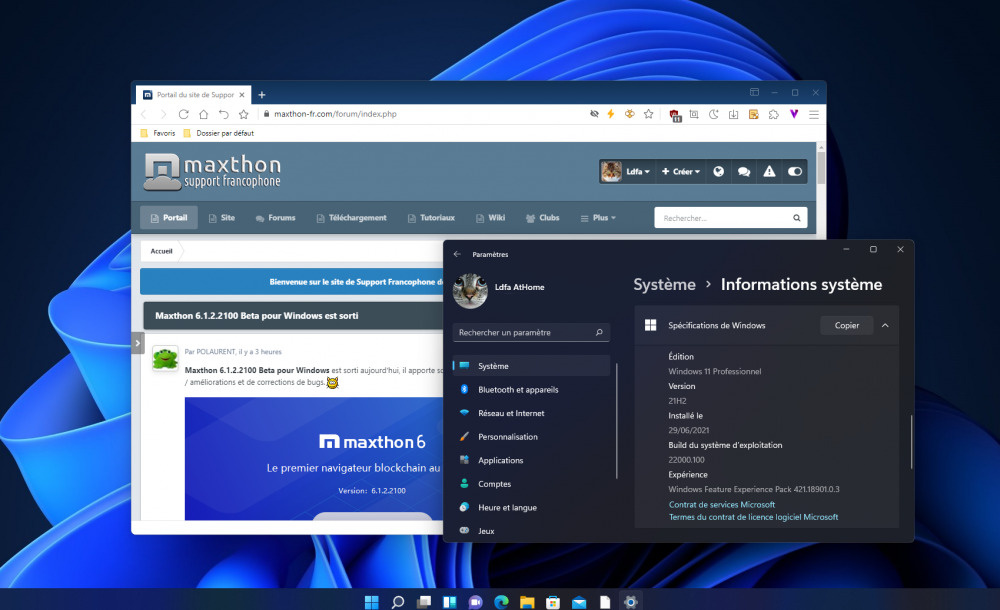Select Bluetooth et appareils in settings sidebar
The image size is (1000, 610).
pyautogui.click(x=518, y=389)
